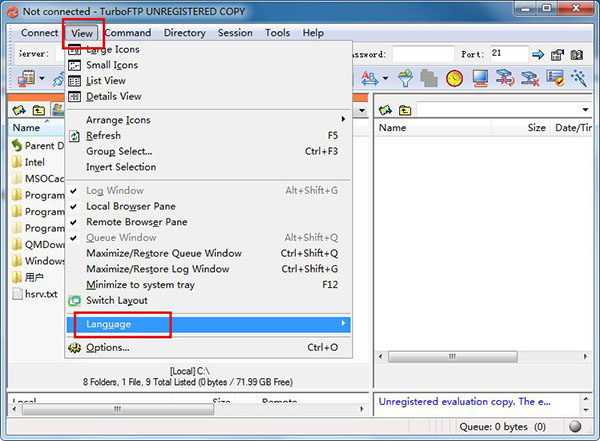Viewport: 600px width, 441px height.
Task: Open the remote path dropdown
Action: click(585, 110)
